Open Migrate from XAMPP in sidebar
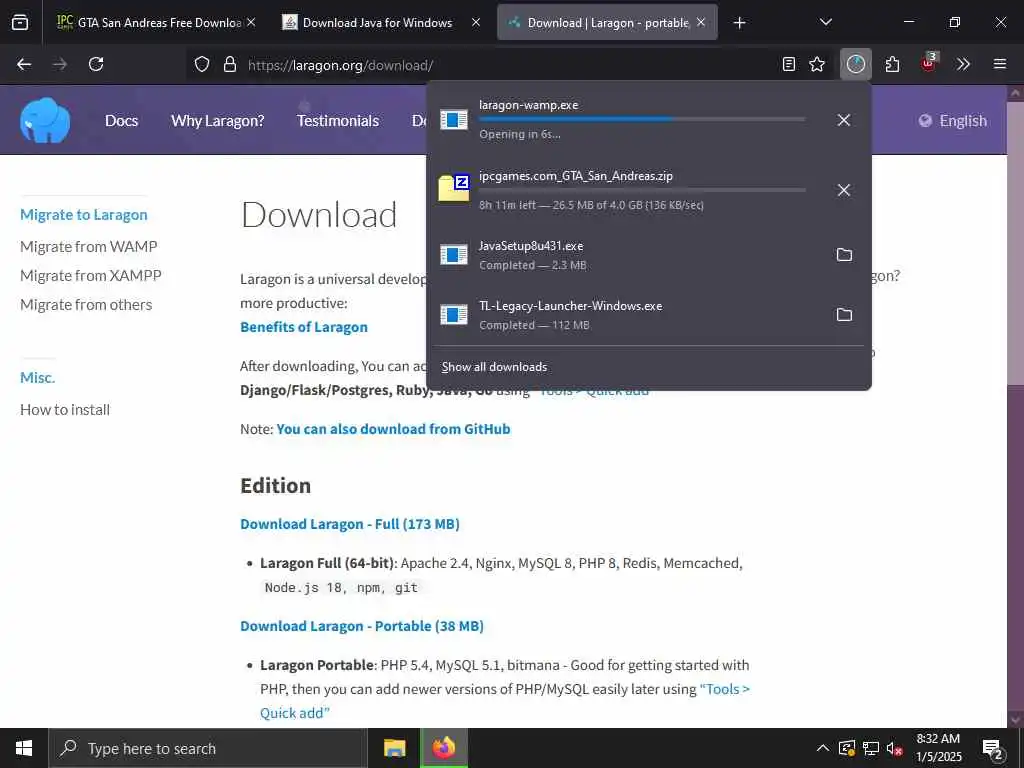Screen dimensions: 1024x768 [x=91, y=276]
